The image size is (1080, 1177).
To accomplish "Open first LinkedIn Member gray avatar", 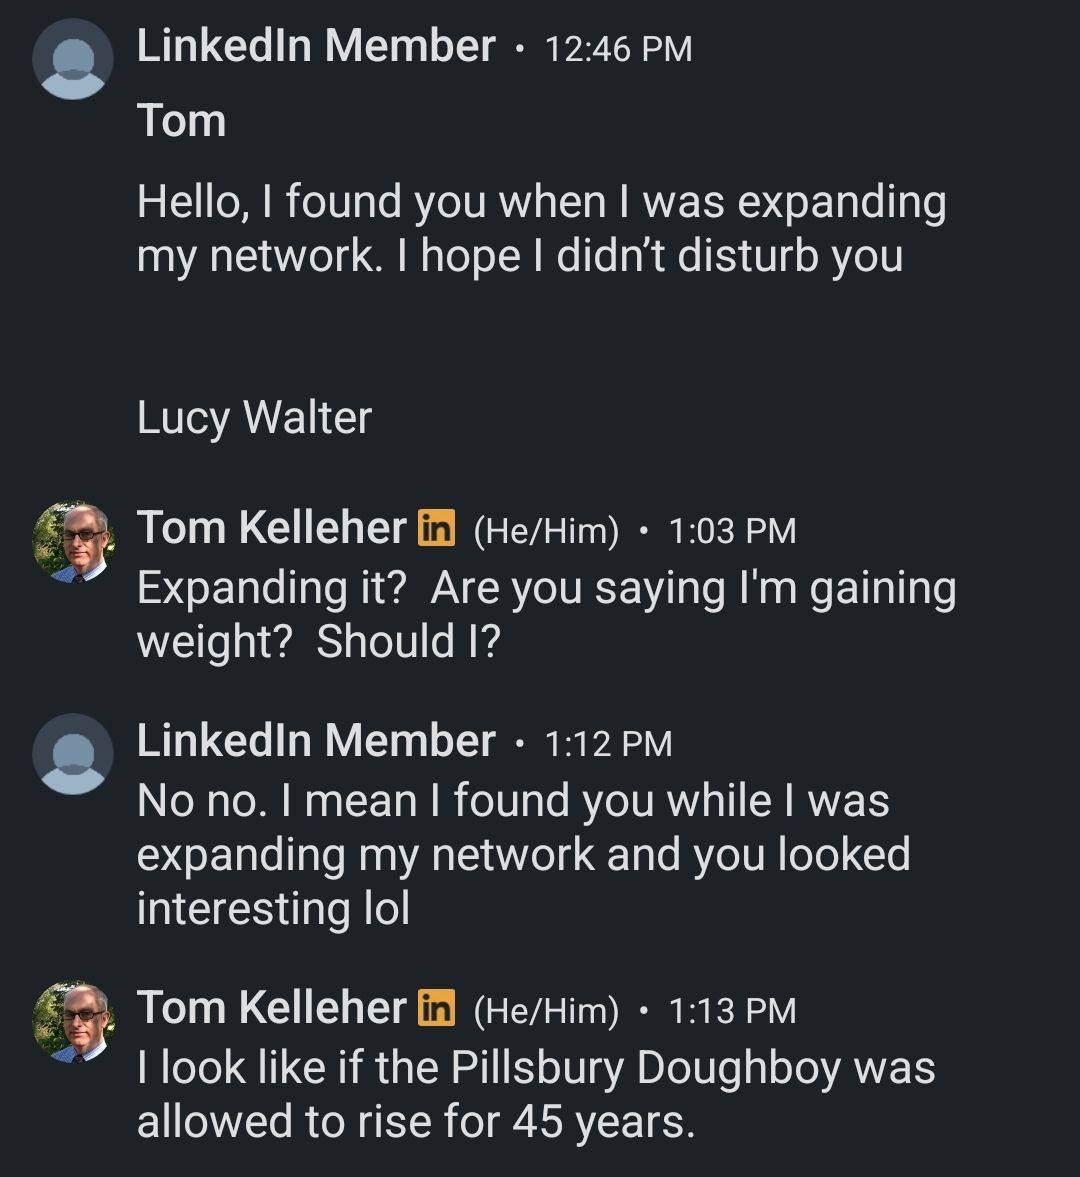I will pyautogui.click(x=73, y=59).
